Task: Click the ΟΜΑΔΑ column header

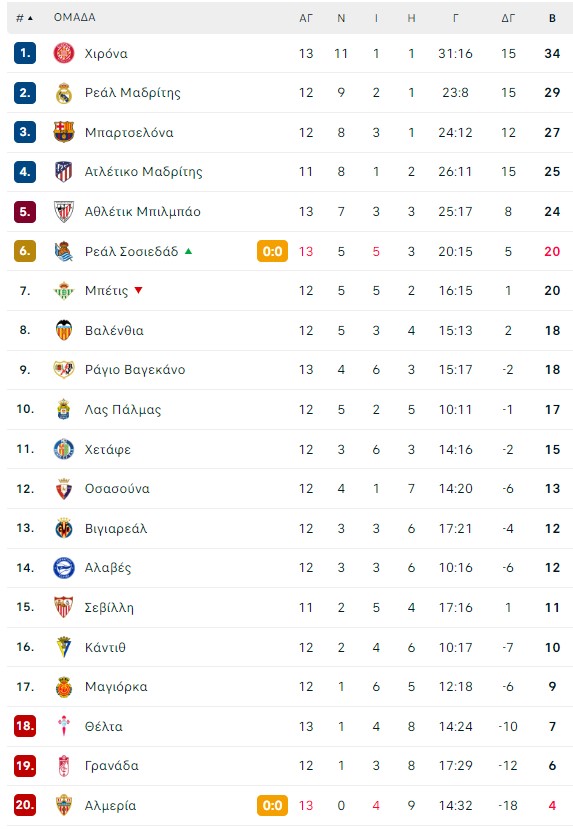Action: coord(75,17)
